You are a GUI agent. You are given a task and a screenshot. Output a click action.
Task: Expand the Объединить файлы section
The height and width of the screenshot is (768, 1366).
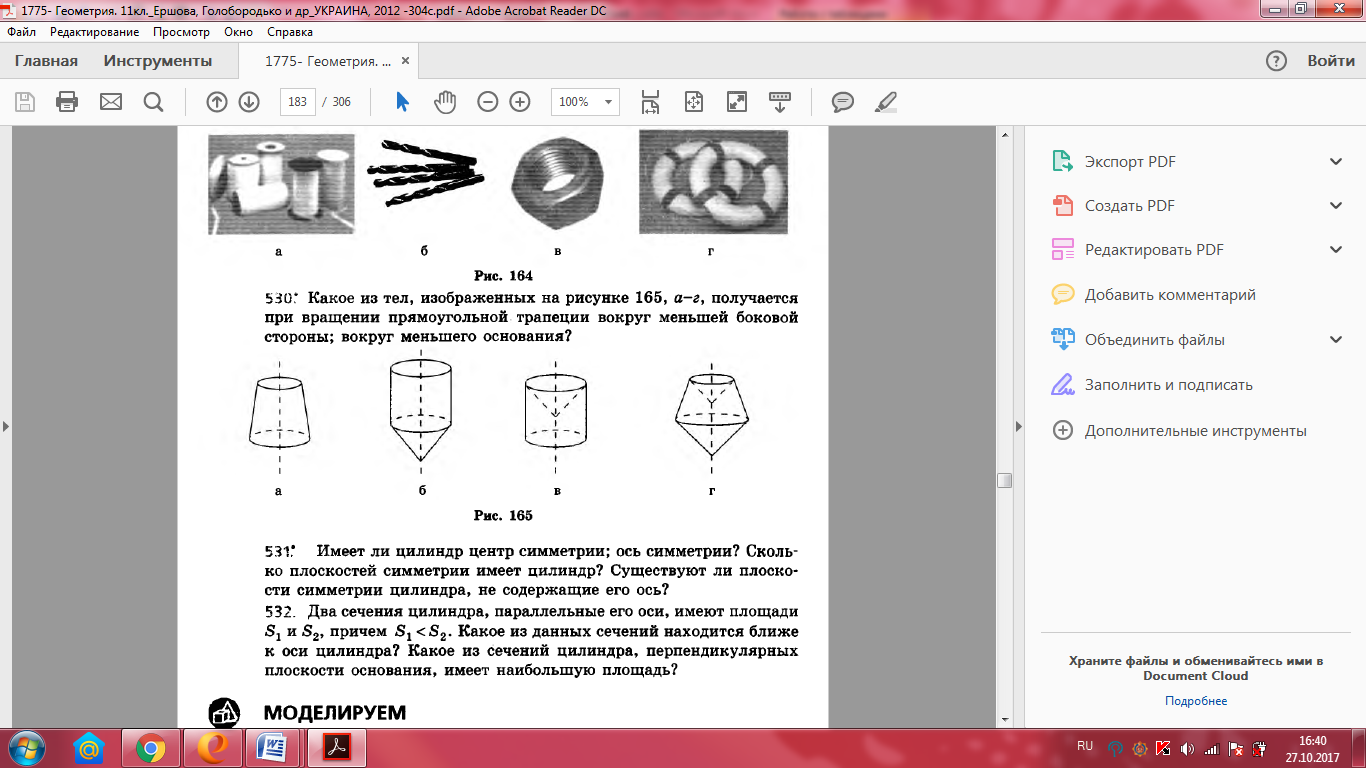pos(1336,340)
